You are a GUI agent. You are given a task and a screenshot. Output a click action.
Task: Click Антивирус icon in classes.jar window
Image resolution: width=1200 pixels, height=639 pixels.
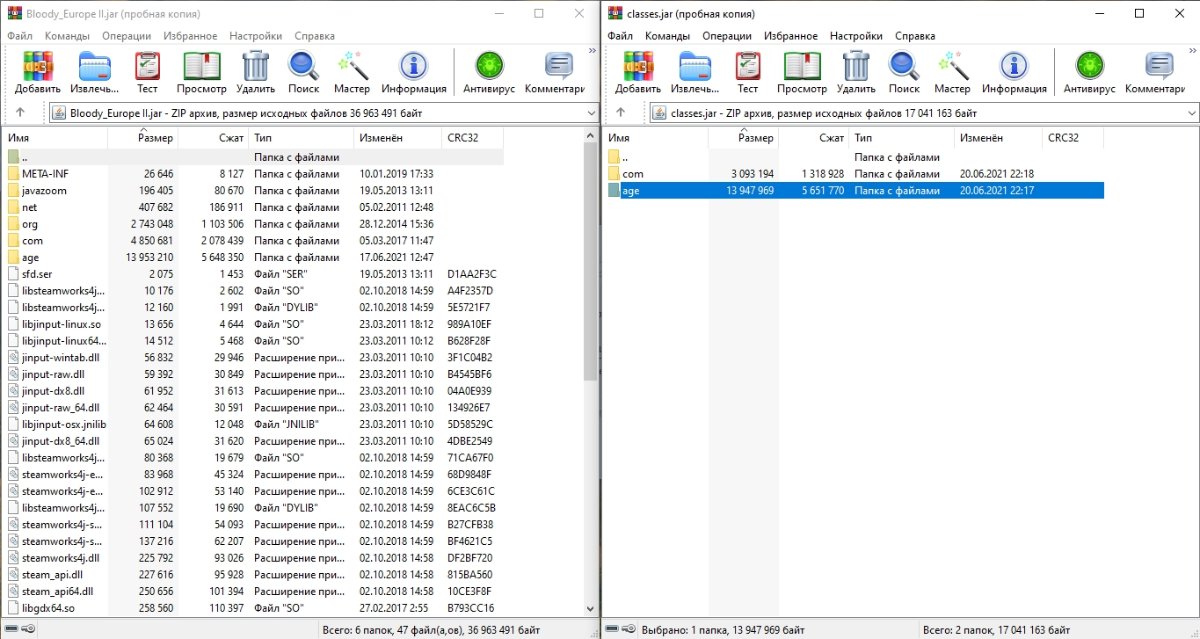click(x=1090, y=65)
